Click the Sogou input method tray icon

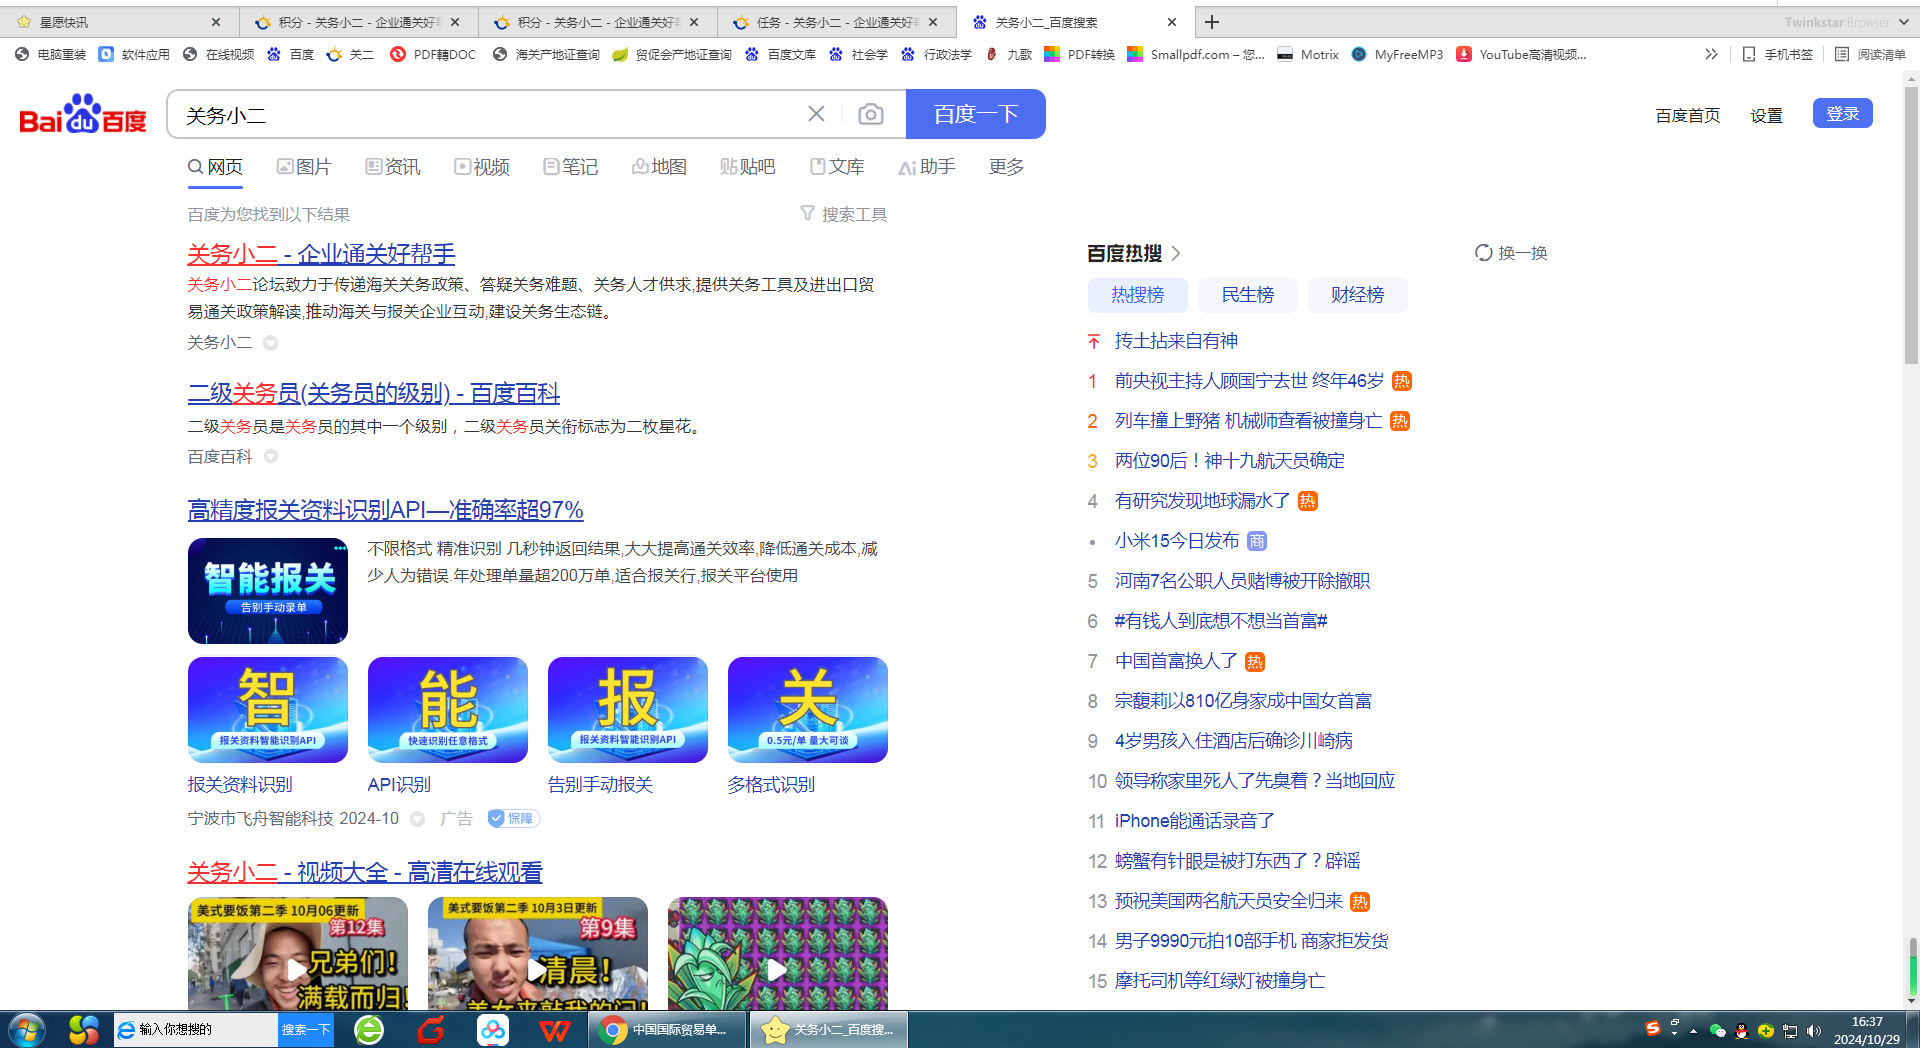point(1653,1028)
